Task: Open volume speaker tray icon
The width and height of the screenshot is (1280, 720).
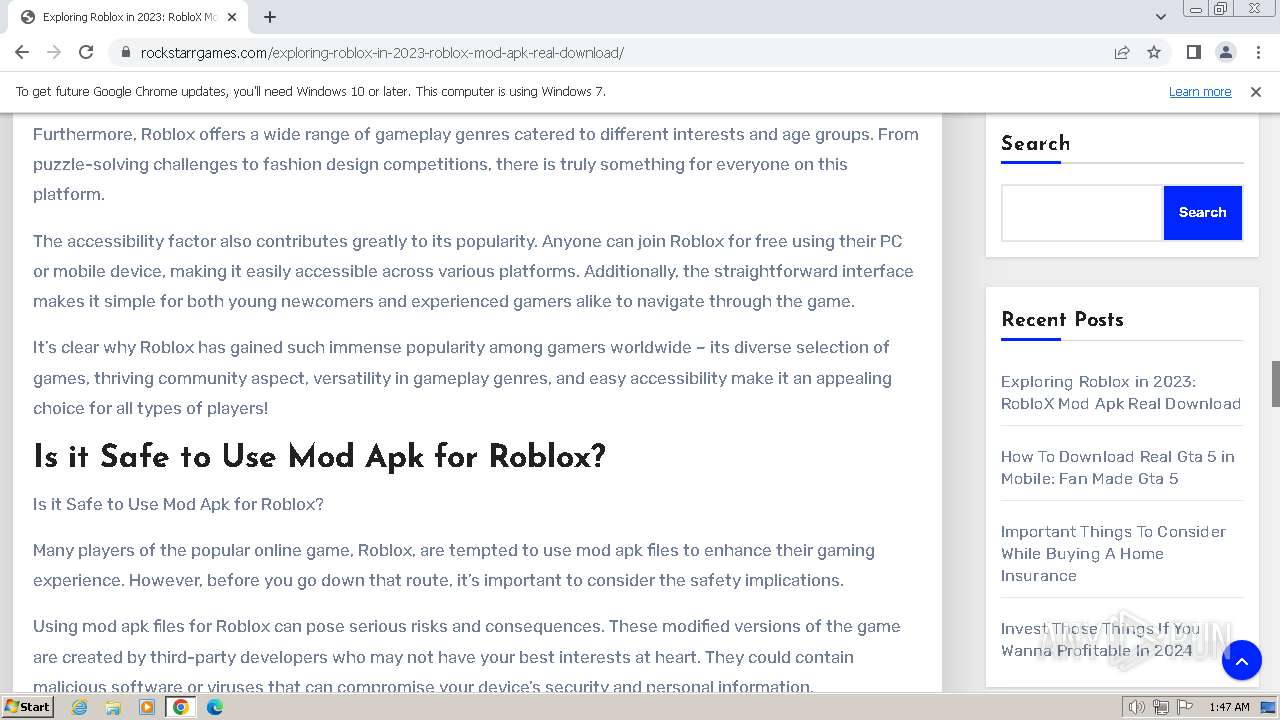Action: coord(1136,707)
